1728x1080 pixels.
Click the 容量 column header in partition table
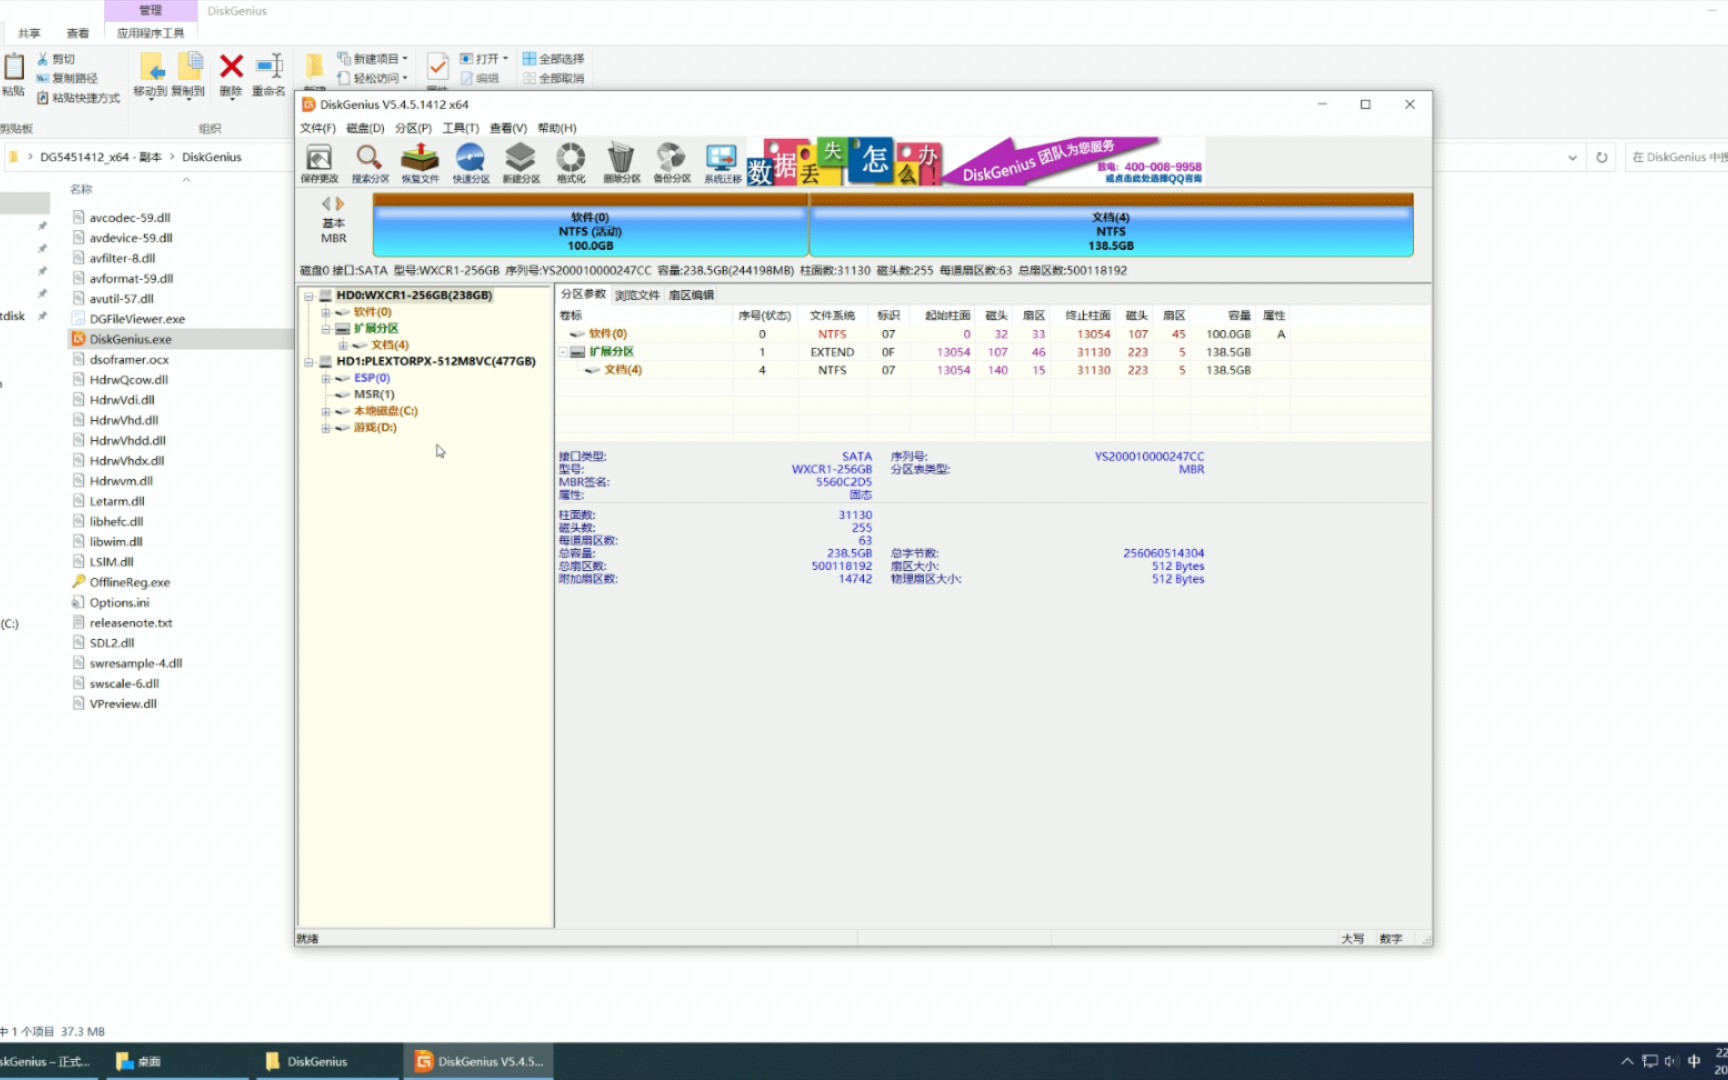point(1239,315)
